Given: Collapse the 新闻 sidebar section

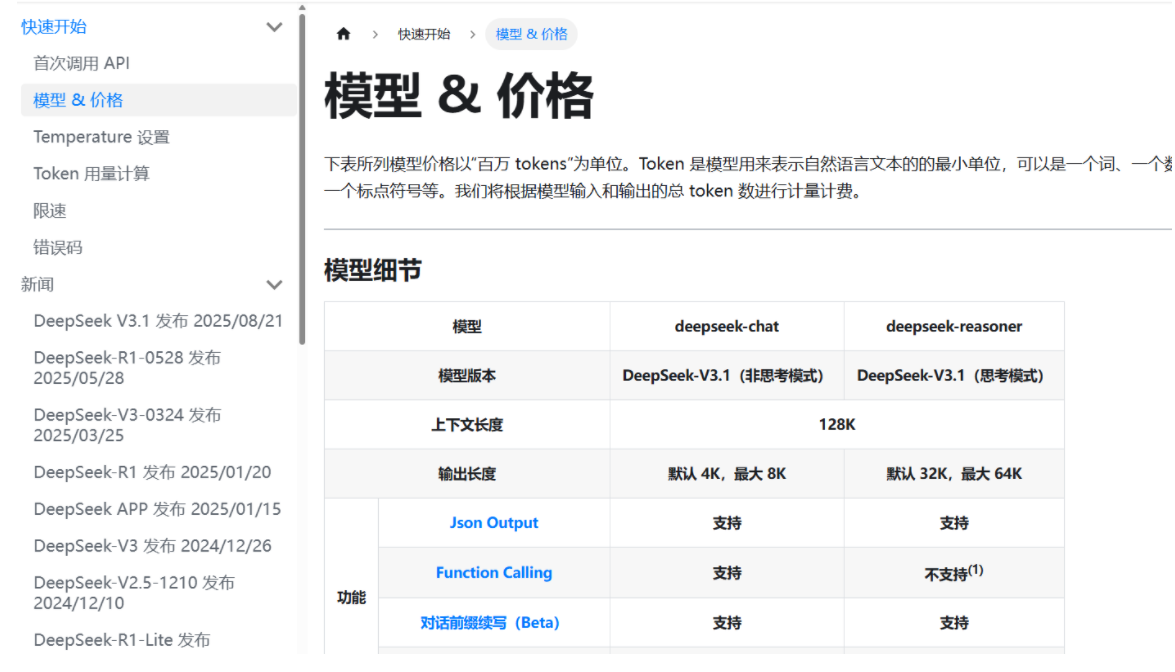Looking at the screenshot, I should (274, 285).
